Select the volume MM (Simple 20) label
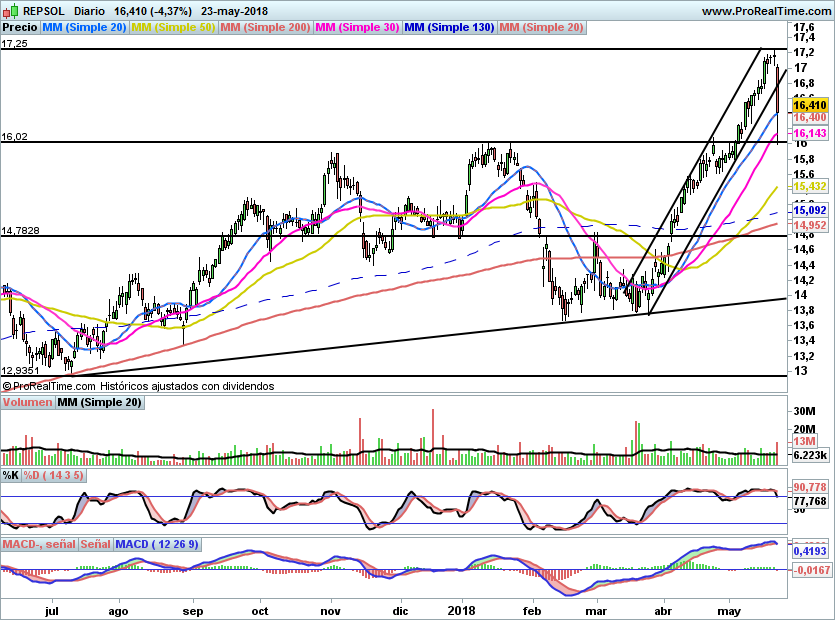835x620 pixels. (x=99, y=402)
